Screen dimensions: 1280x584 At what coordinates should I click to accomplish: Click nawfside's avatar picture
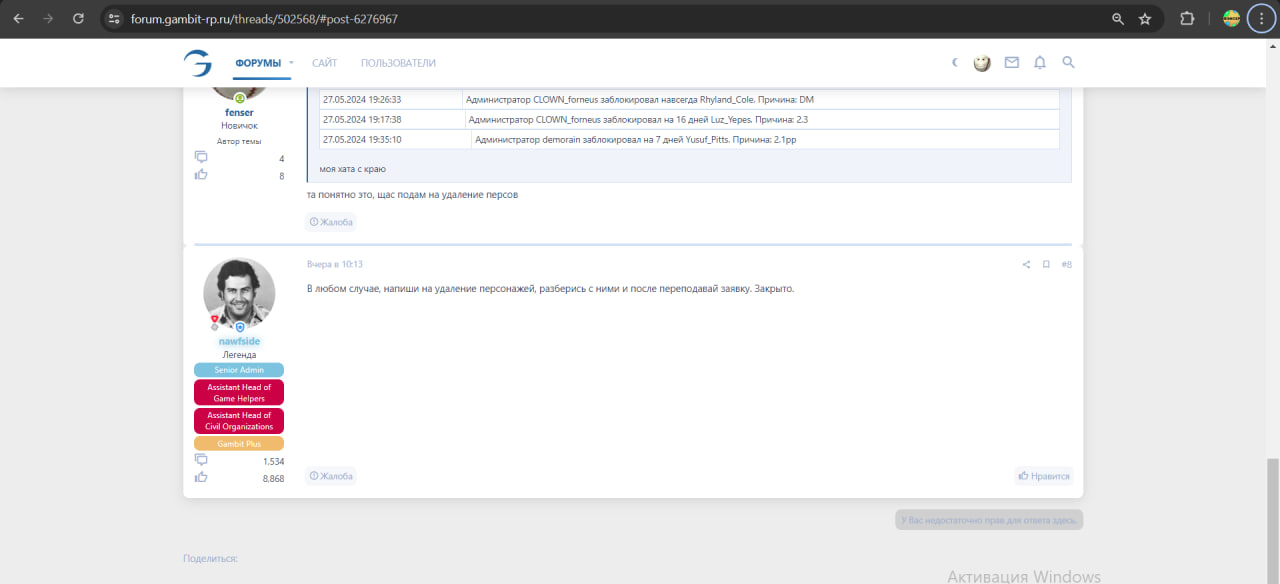pos(239,293)
